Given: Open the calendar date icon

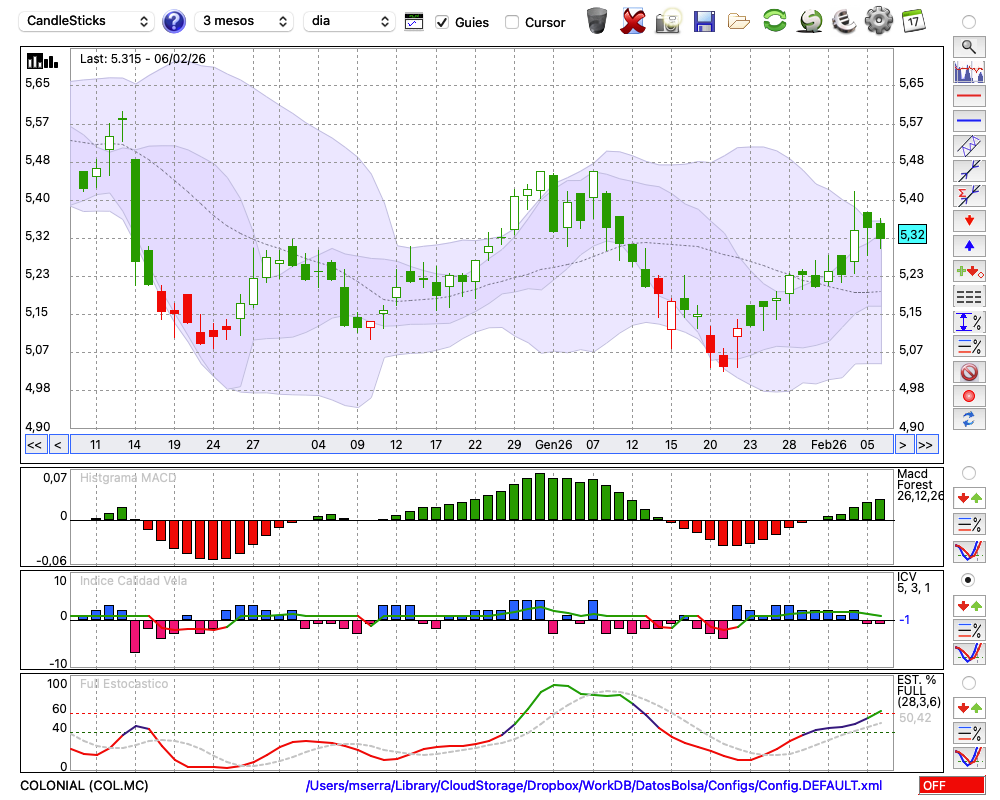Looking at the screenshot, I should [x=913, y=20].
